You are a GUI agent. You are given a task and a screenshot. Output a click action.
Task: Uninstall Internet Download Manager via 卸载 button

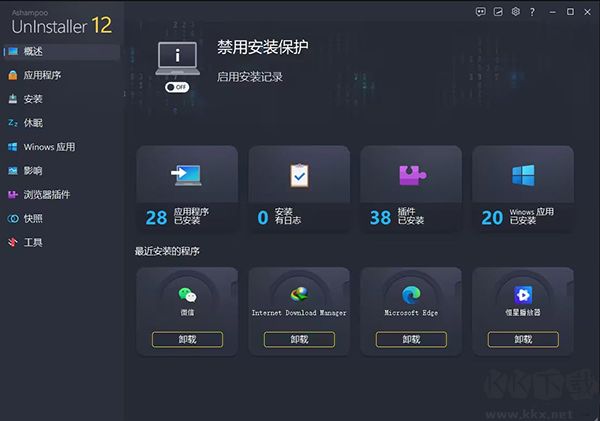[299, 339]
